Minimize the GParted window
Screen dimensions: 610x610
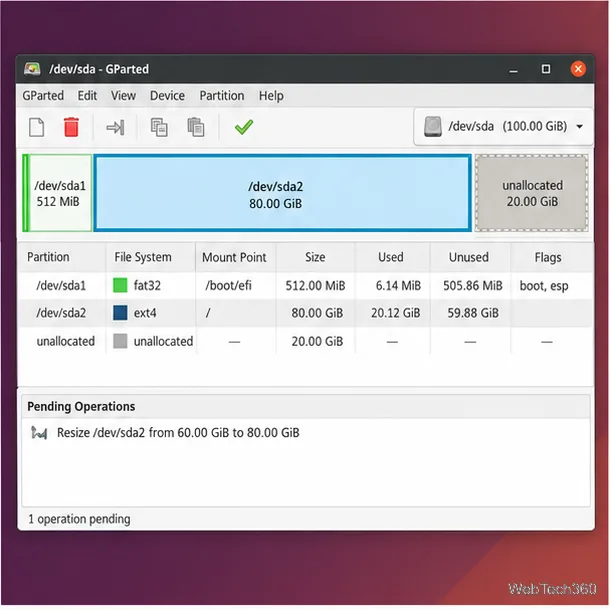pos(514,70)
